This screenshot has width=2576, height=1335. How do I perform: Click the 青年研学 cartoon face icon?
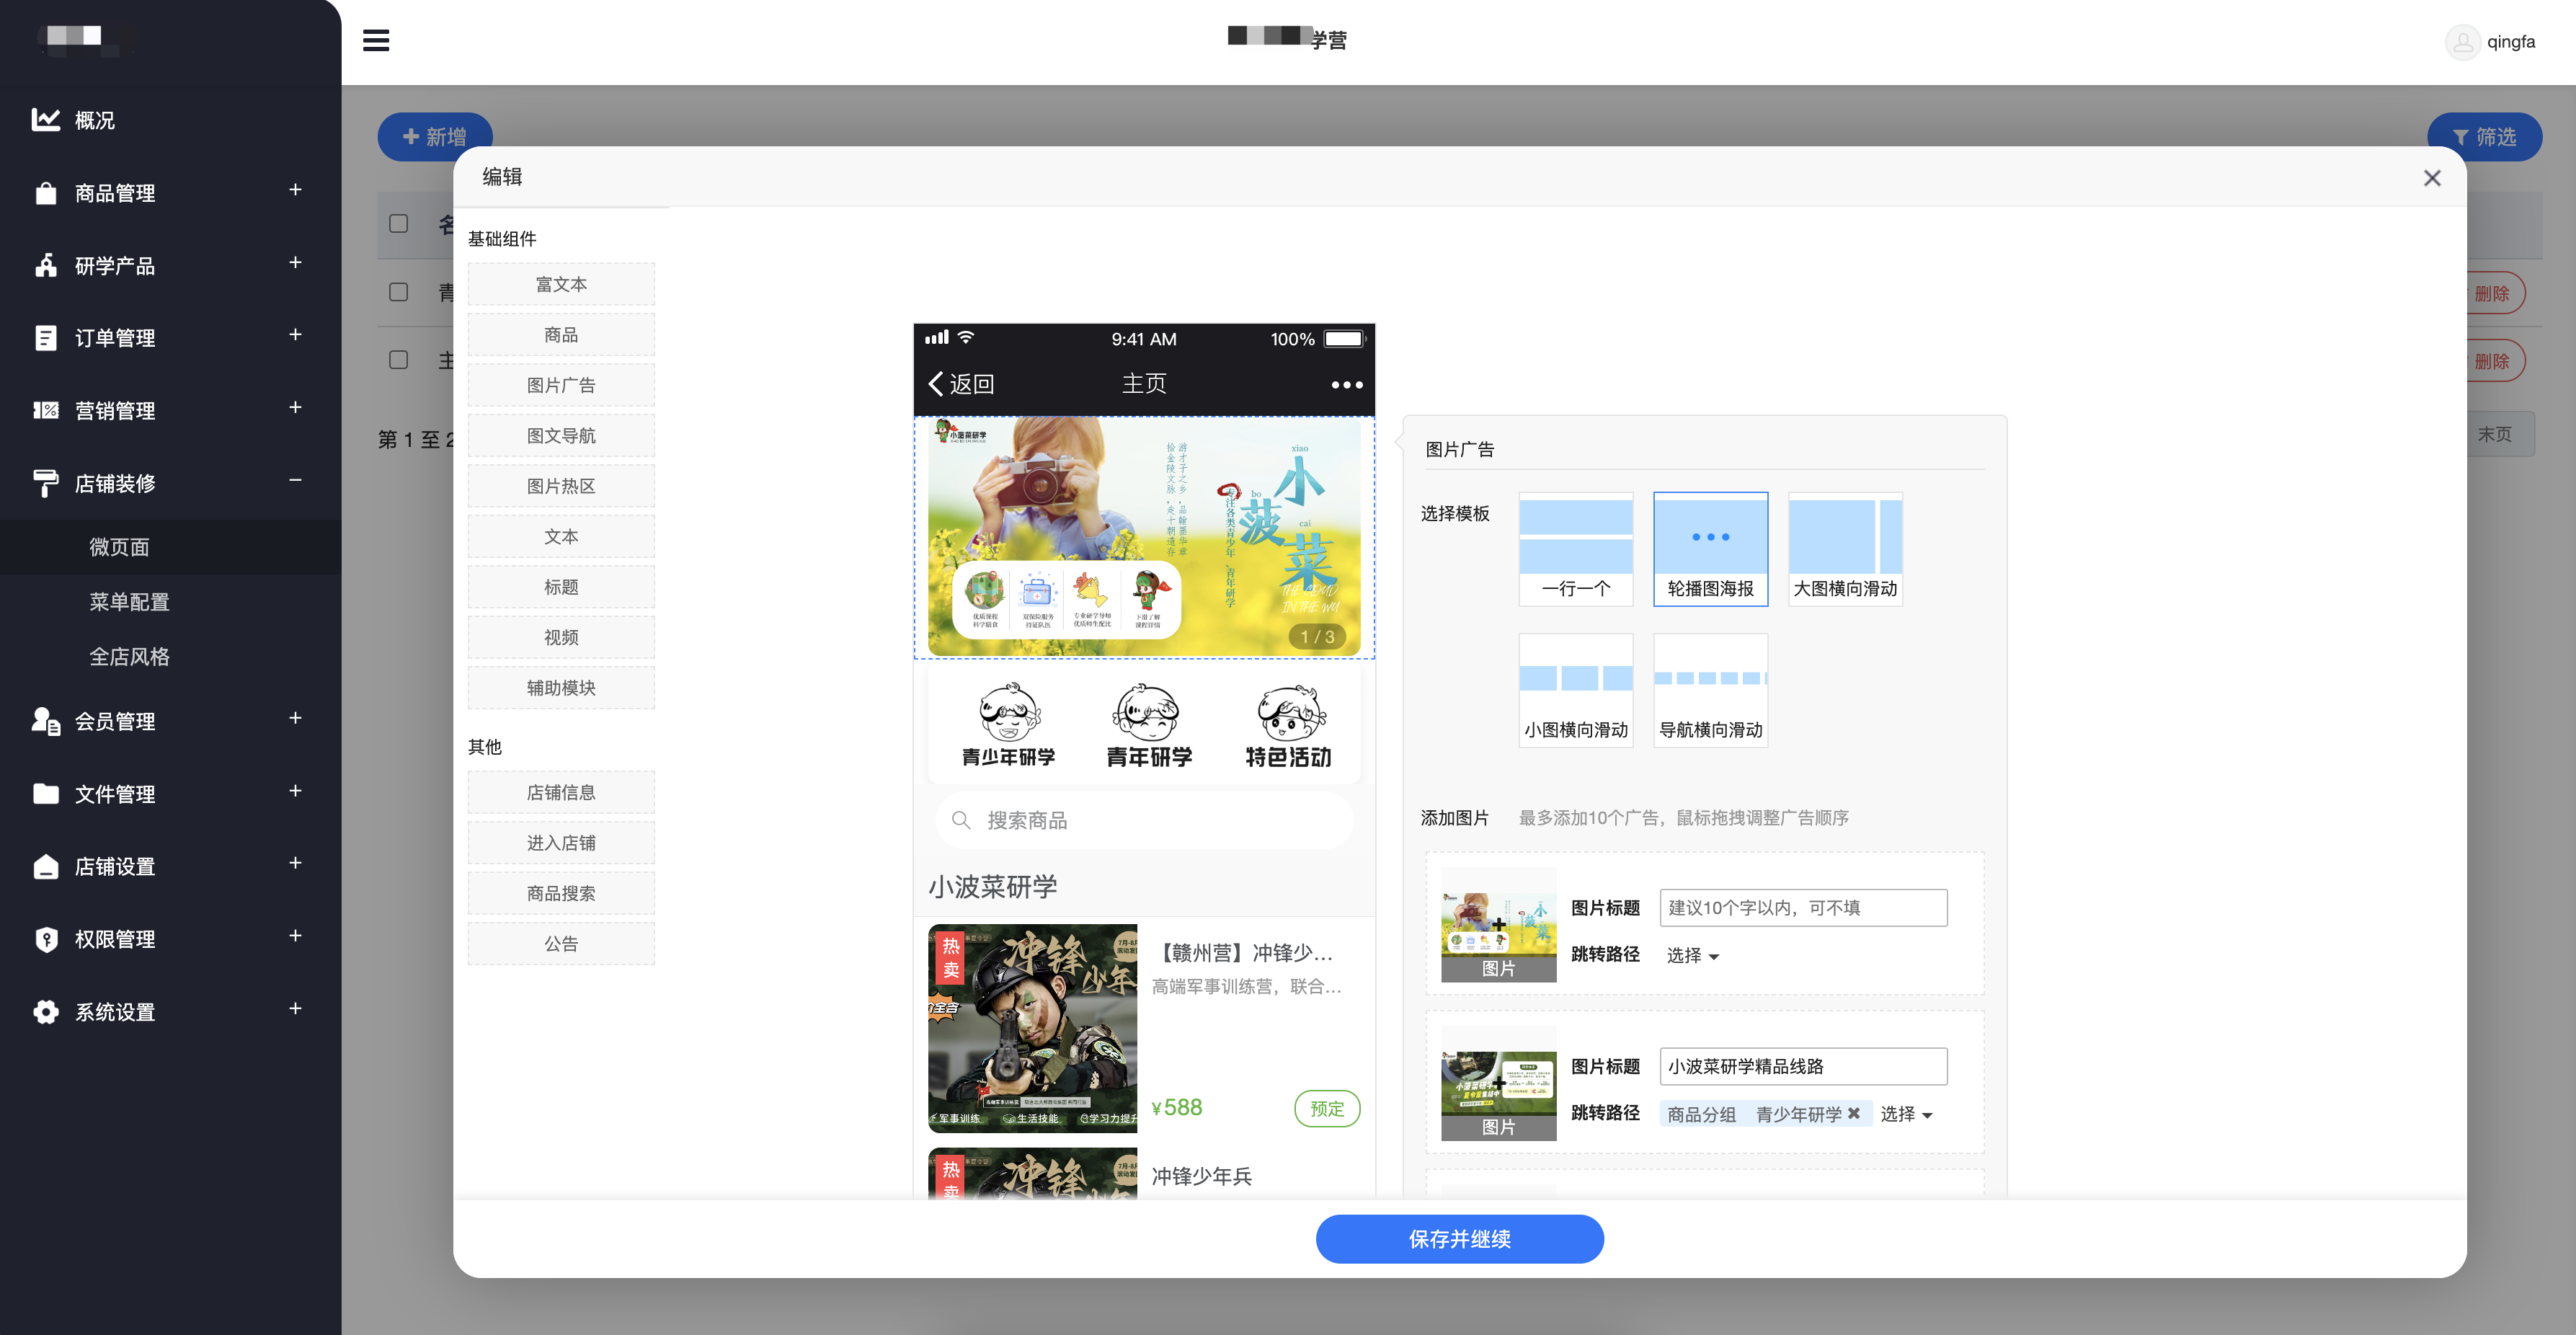[x=1146, y=712]
